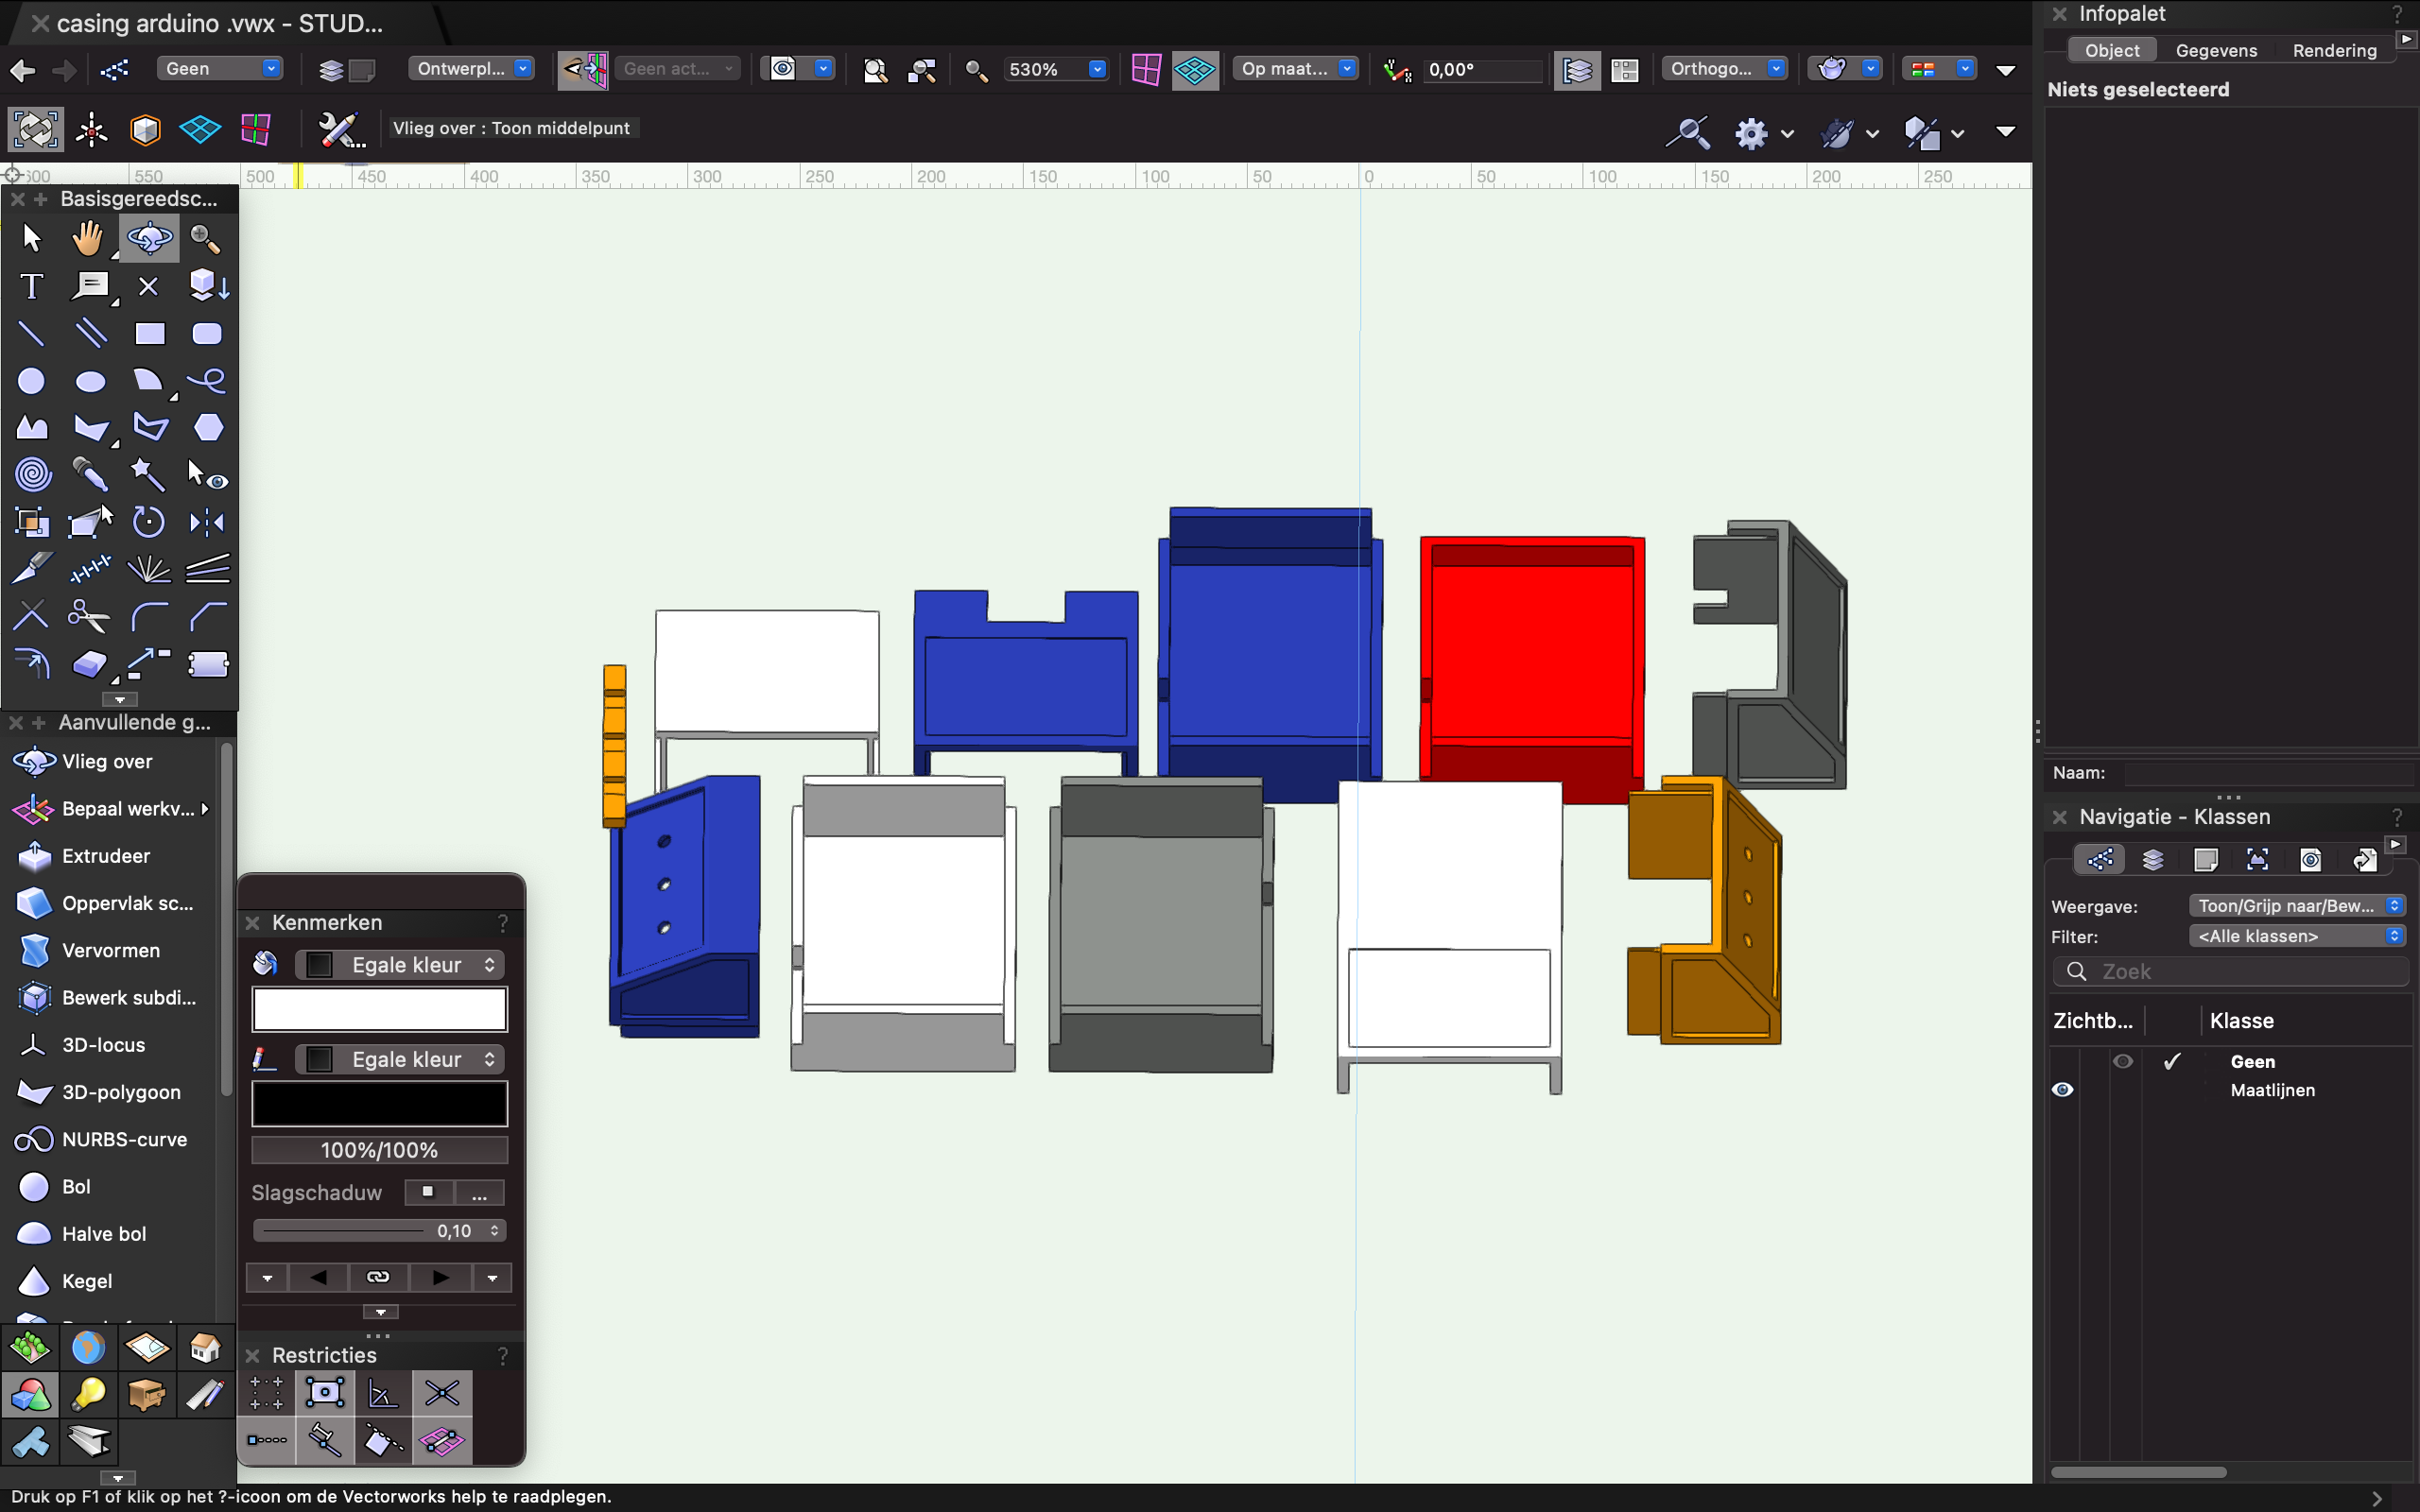Select the Regular Polygon hexagon tool
The height and width of the screenshot is (1512, 2420).
point(207,428)
